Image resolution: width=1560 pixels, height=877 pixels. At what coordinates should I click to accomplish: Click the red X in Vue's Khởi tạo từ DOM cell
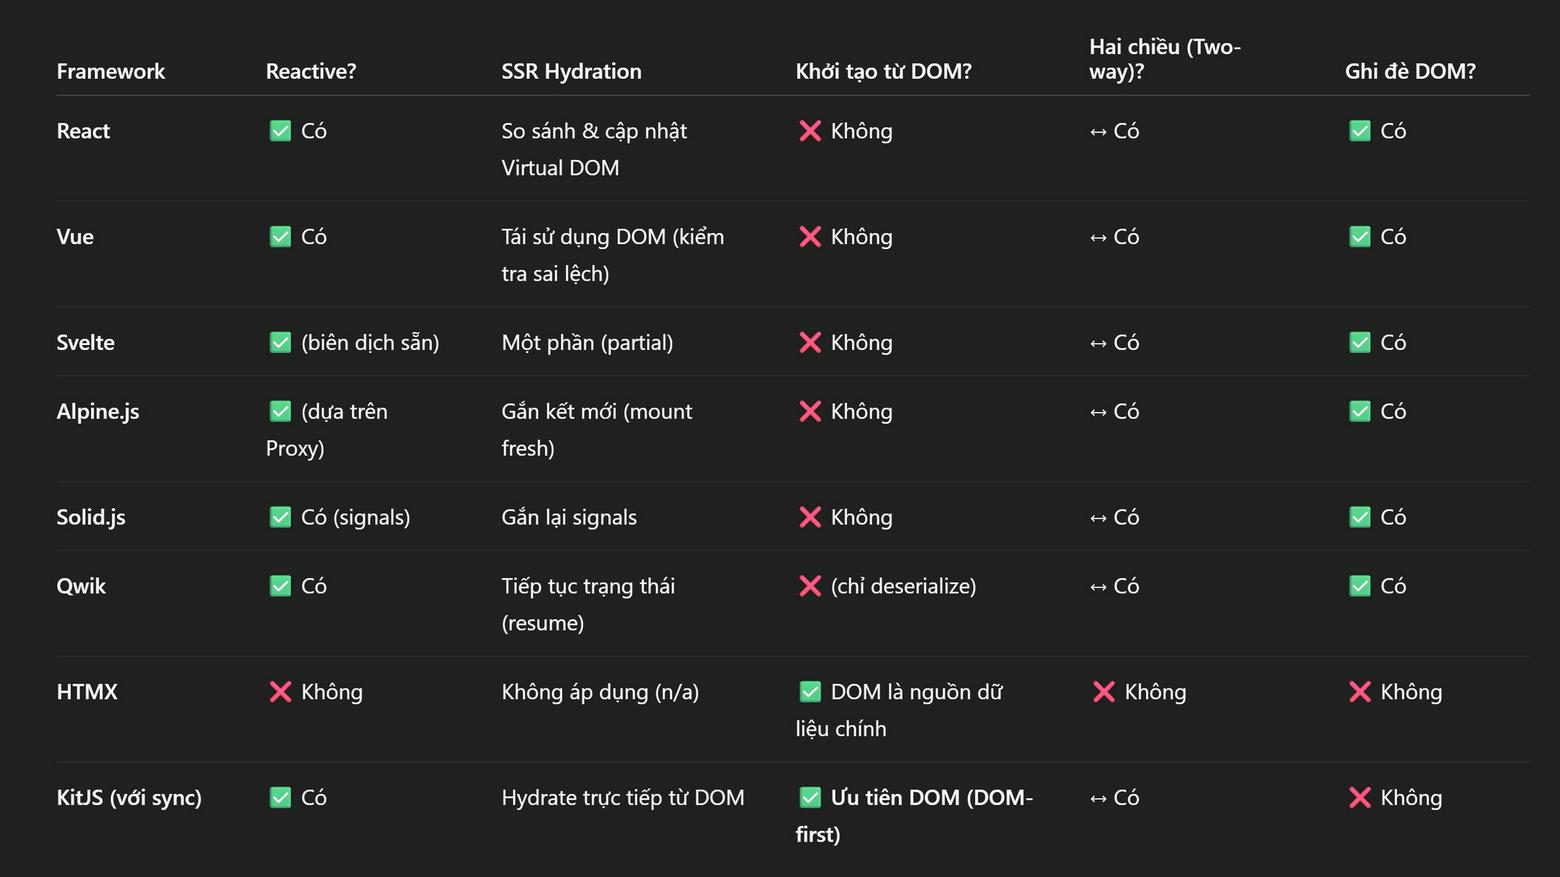point(810,237)
